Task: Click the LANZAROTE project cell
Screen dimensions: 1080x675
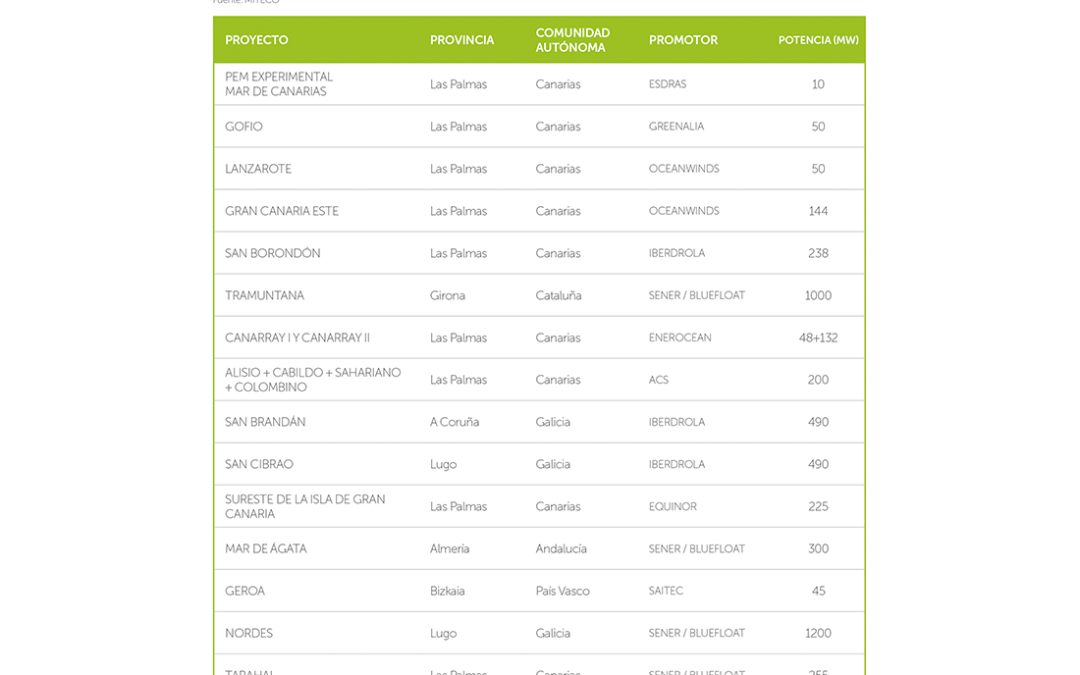Action: pos(258,169)
